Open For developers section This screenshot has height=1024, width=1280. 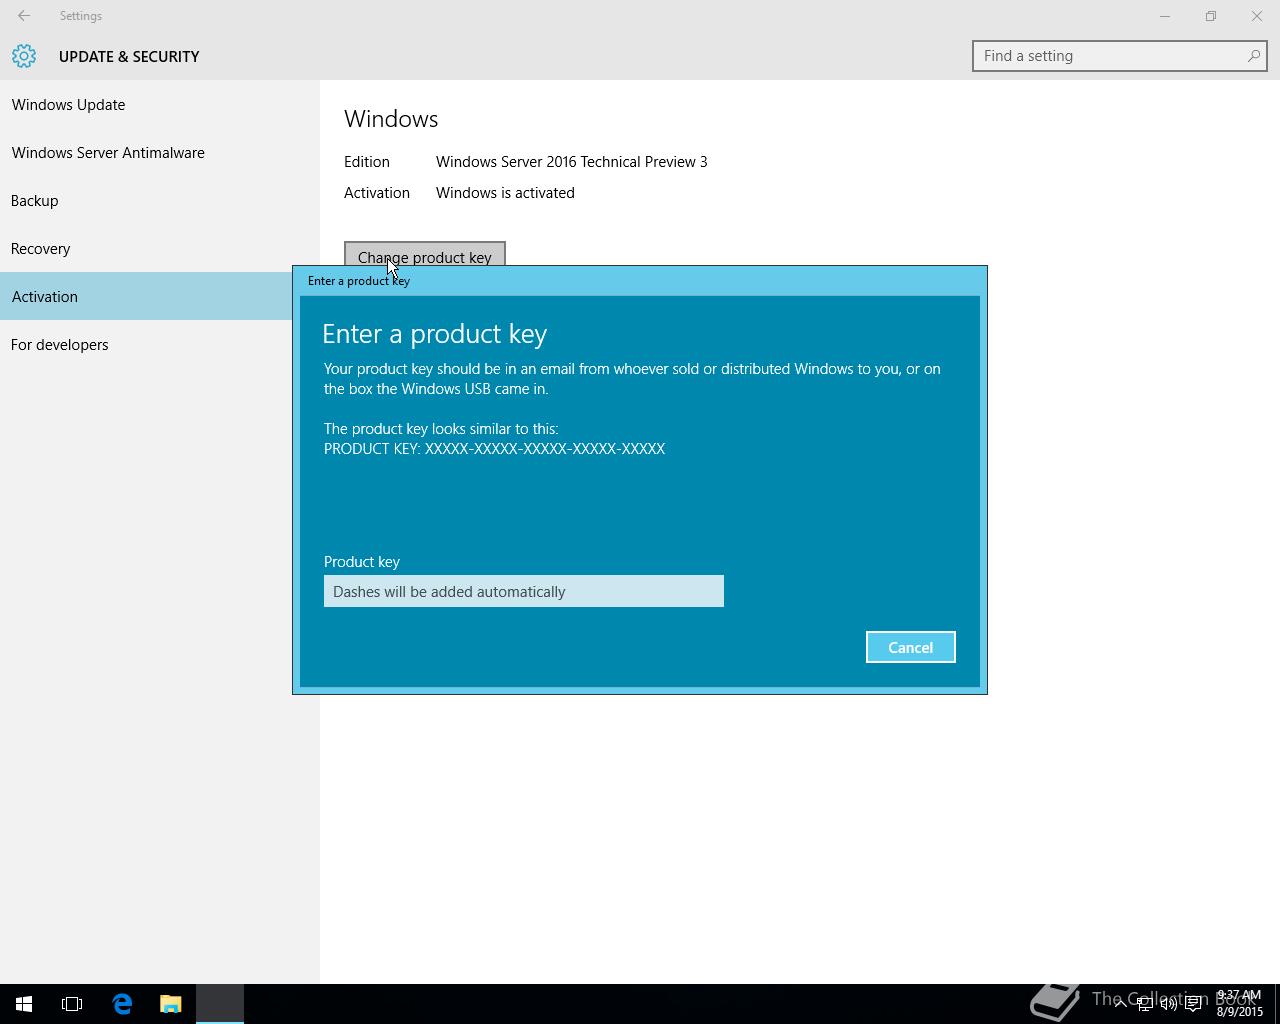coord(160,344)
